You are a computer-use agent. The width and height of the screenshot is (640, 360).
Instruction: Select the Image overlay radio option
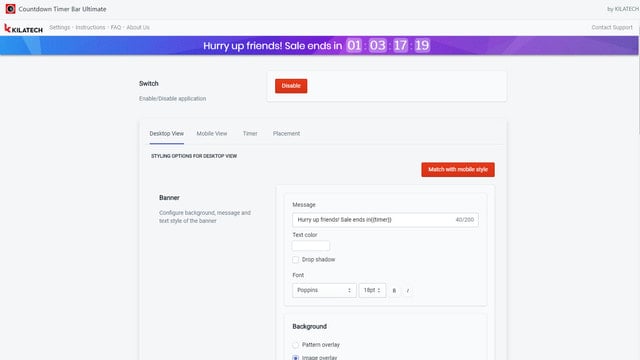point(296,358)
